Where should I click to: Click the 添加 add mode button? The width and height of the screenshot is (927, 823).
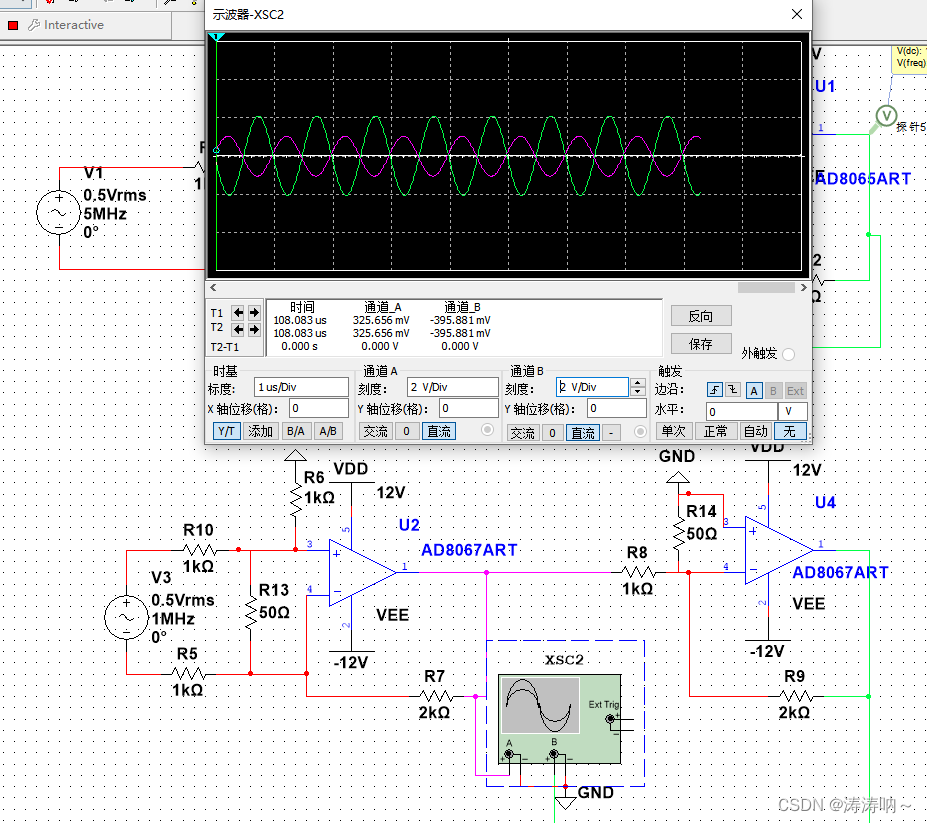click(x=260, y=431)
